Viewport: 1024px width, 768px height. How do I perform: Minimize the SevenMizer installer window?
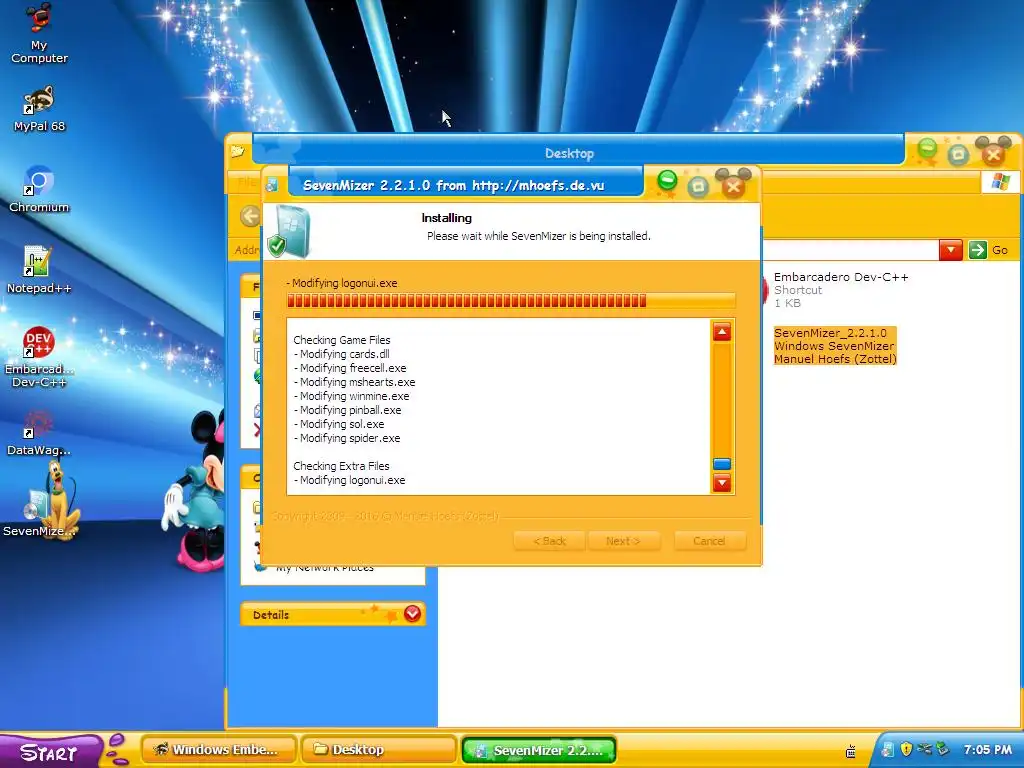pos(667,181)
